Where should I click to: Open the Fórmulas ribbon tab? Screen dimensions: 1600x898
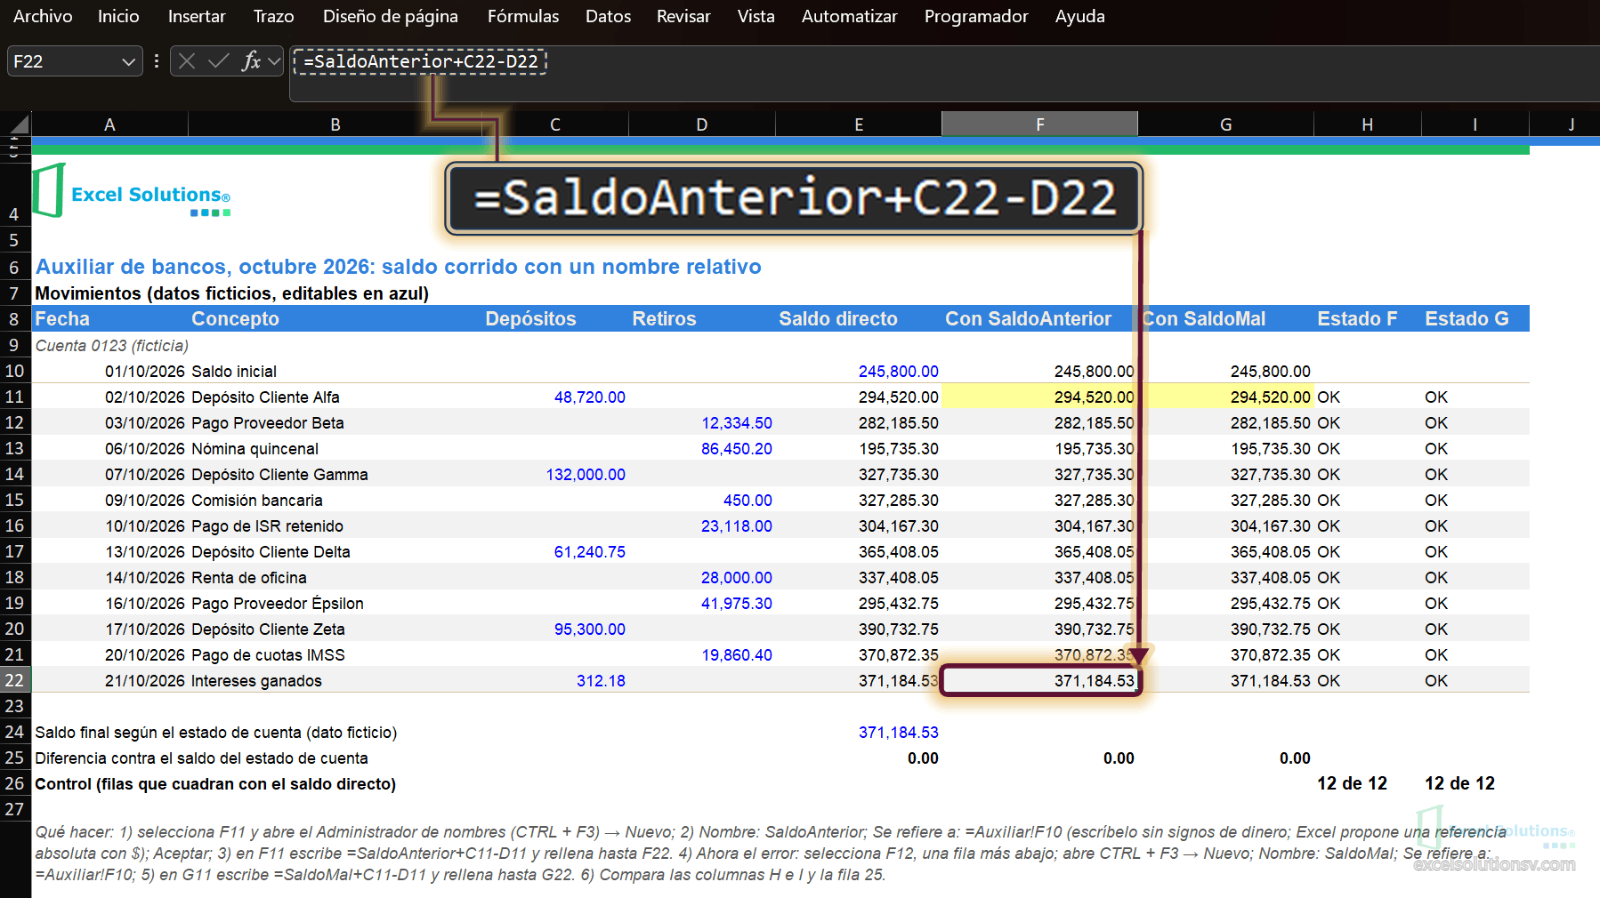coord(523,16)
